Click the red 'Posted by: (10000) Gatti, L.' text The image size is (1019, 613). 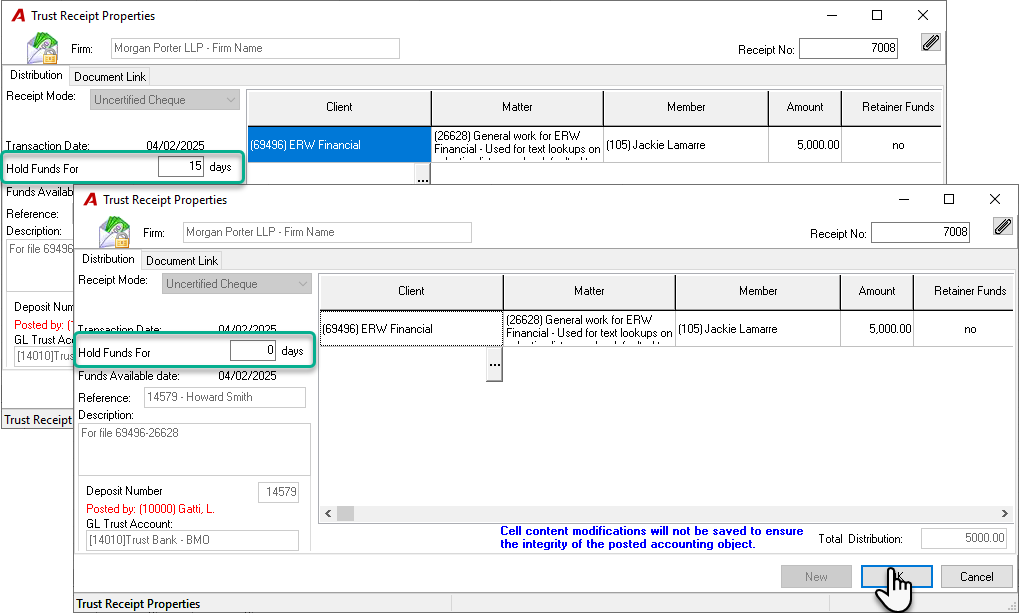pos(150,509)
